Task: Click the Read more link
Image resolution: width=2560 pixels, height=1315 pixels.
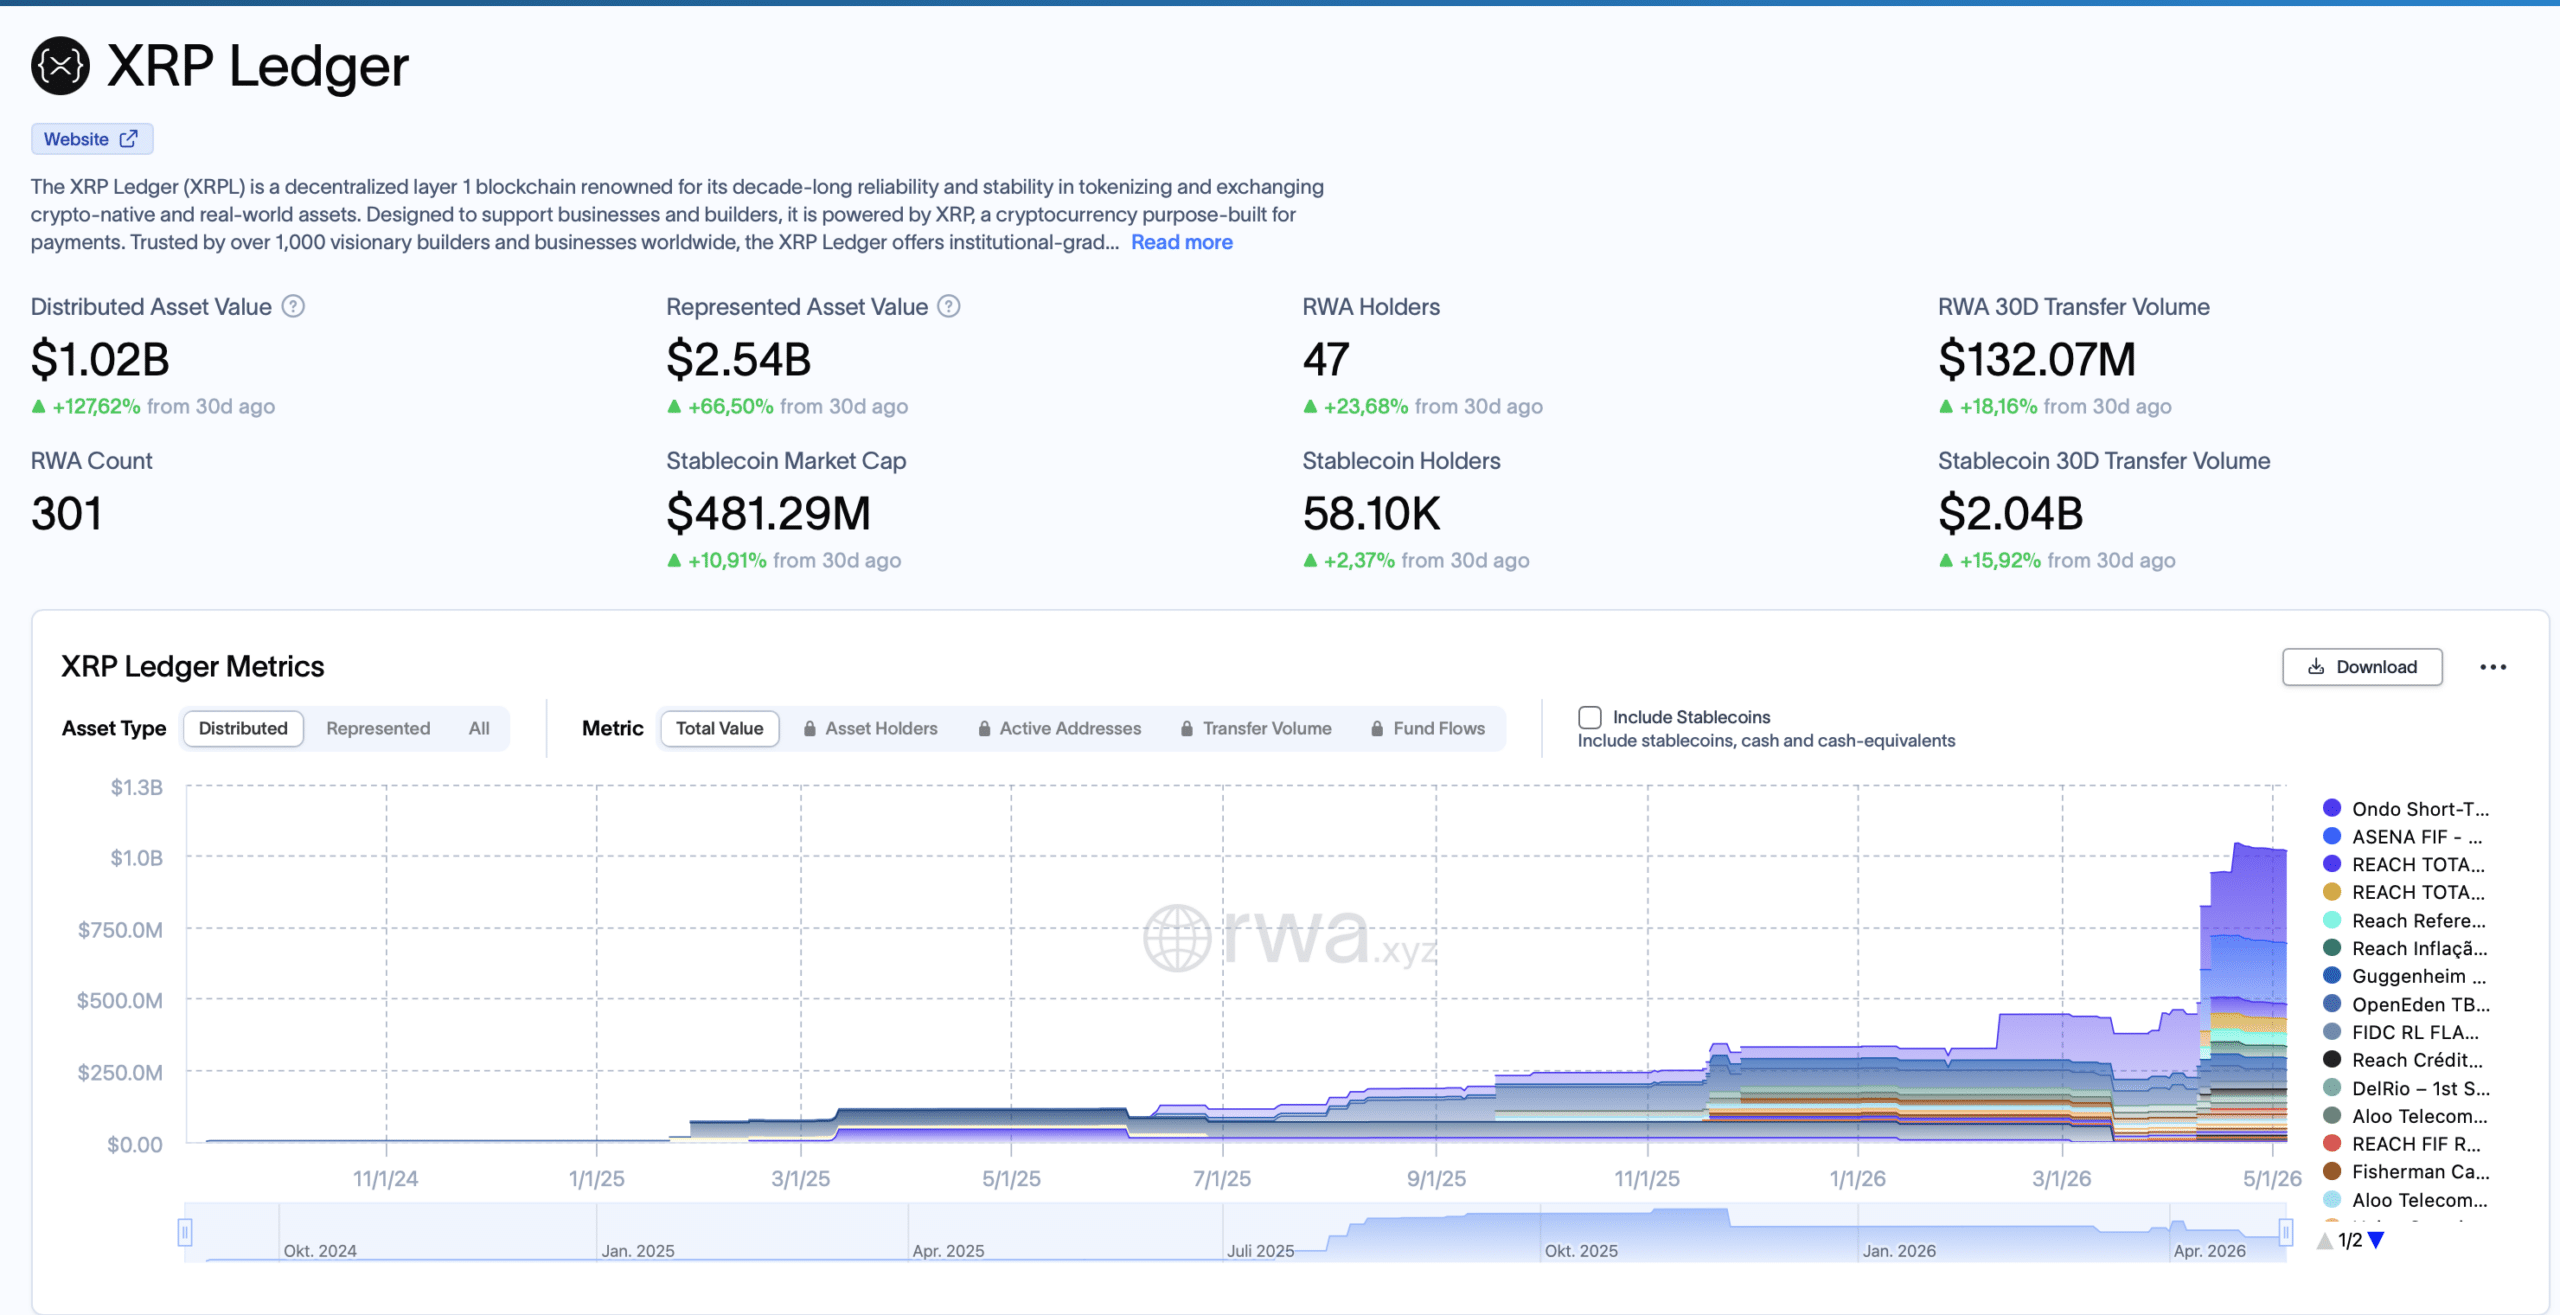Action: [1182, 243]
